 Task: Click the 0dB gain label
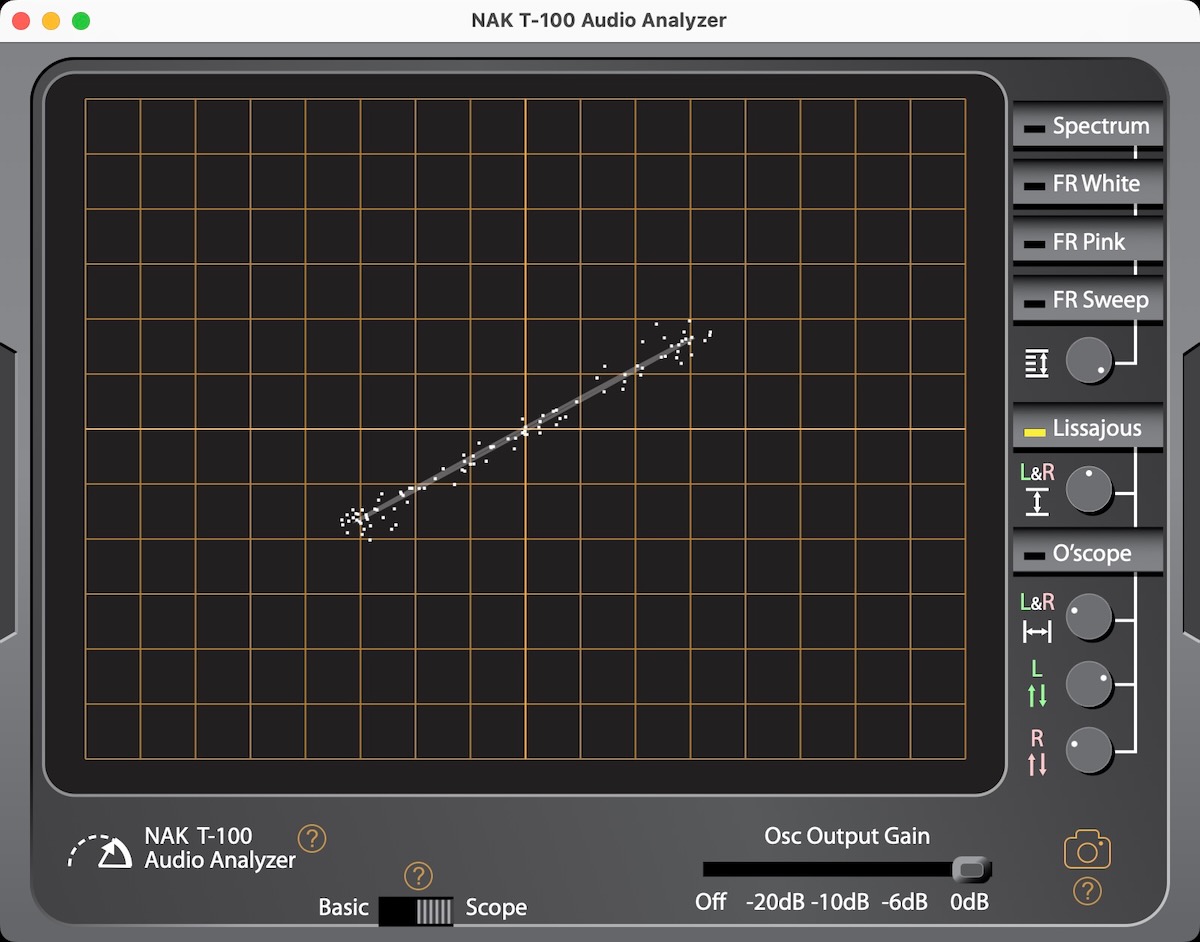(x=969, y=902)
